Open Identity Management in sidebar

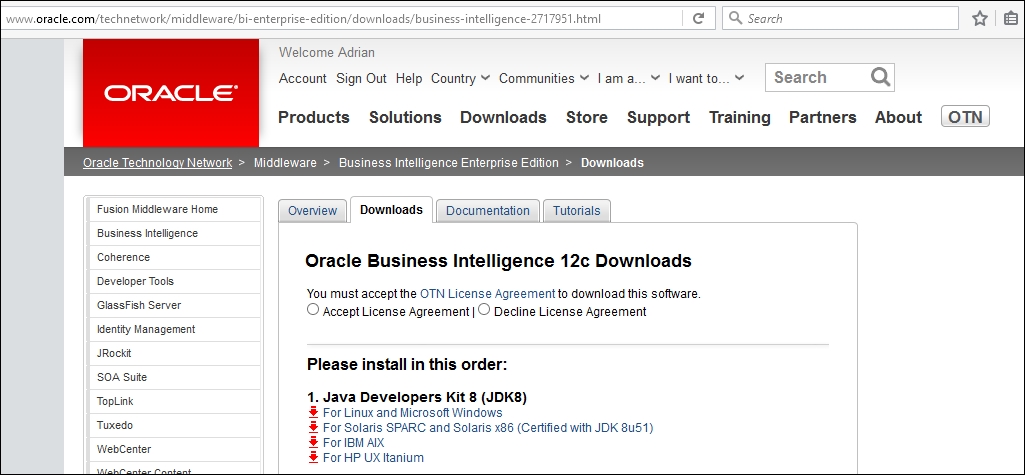point(175,329)
